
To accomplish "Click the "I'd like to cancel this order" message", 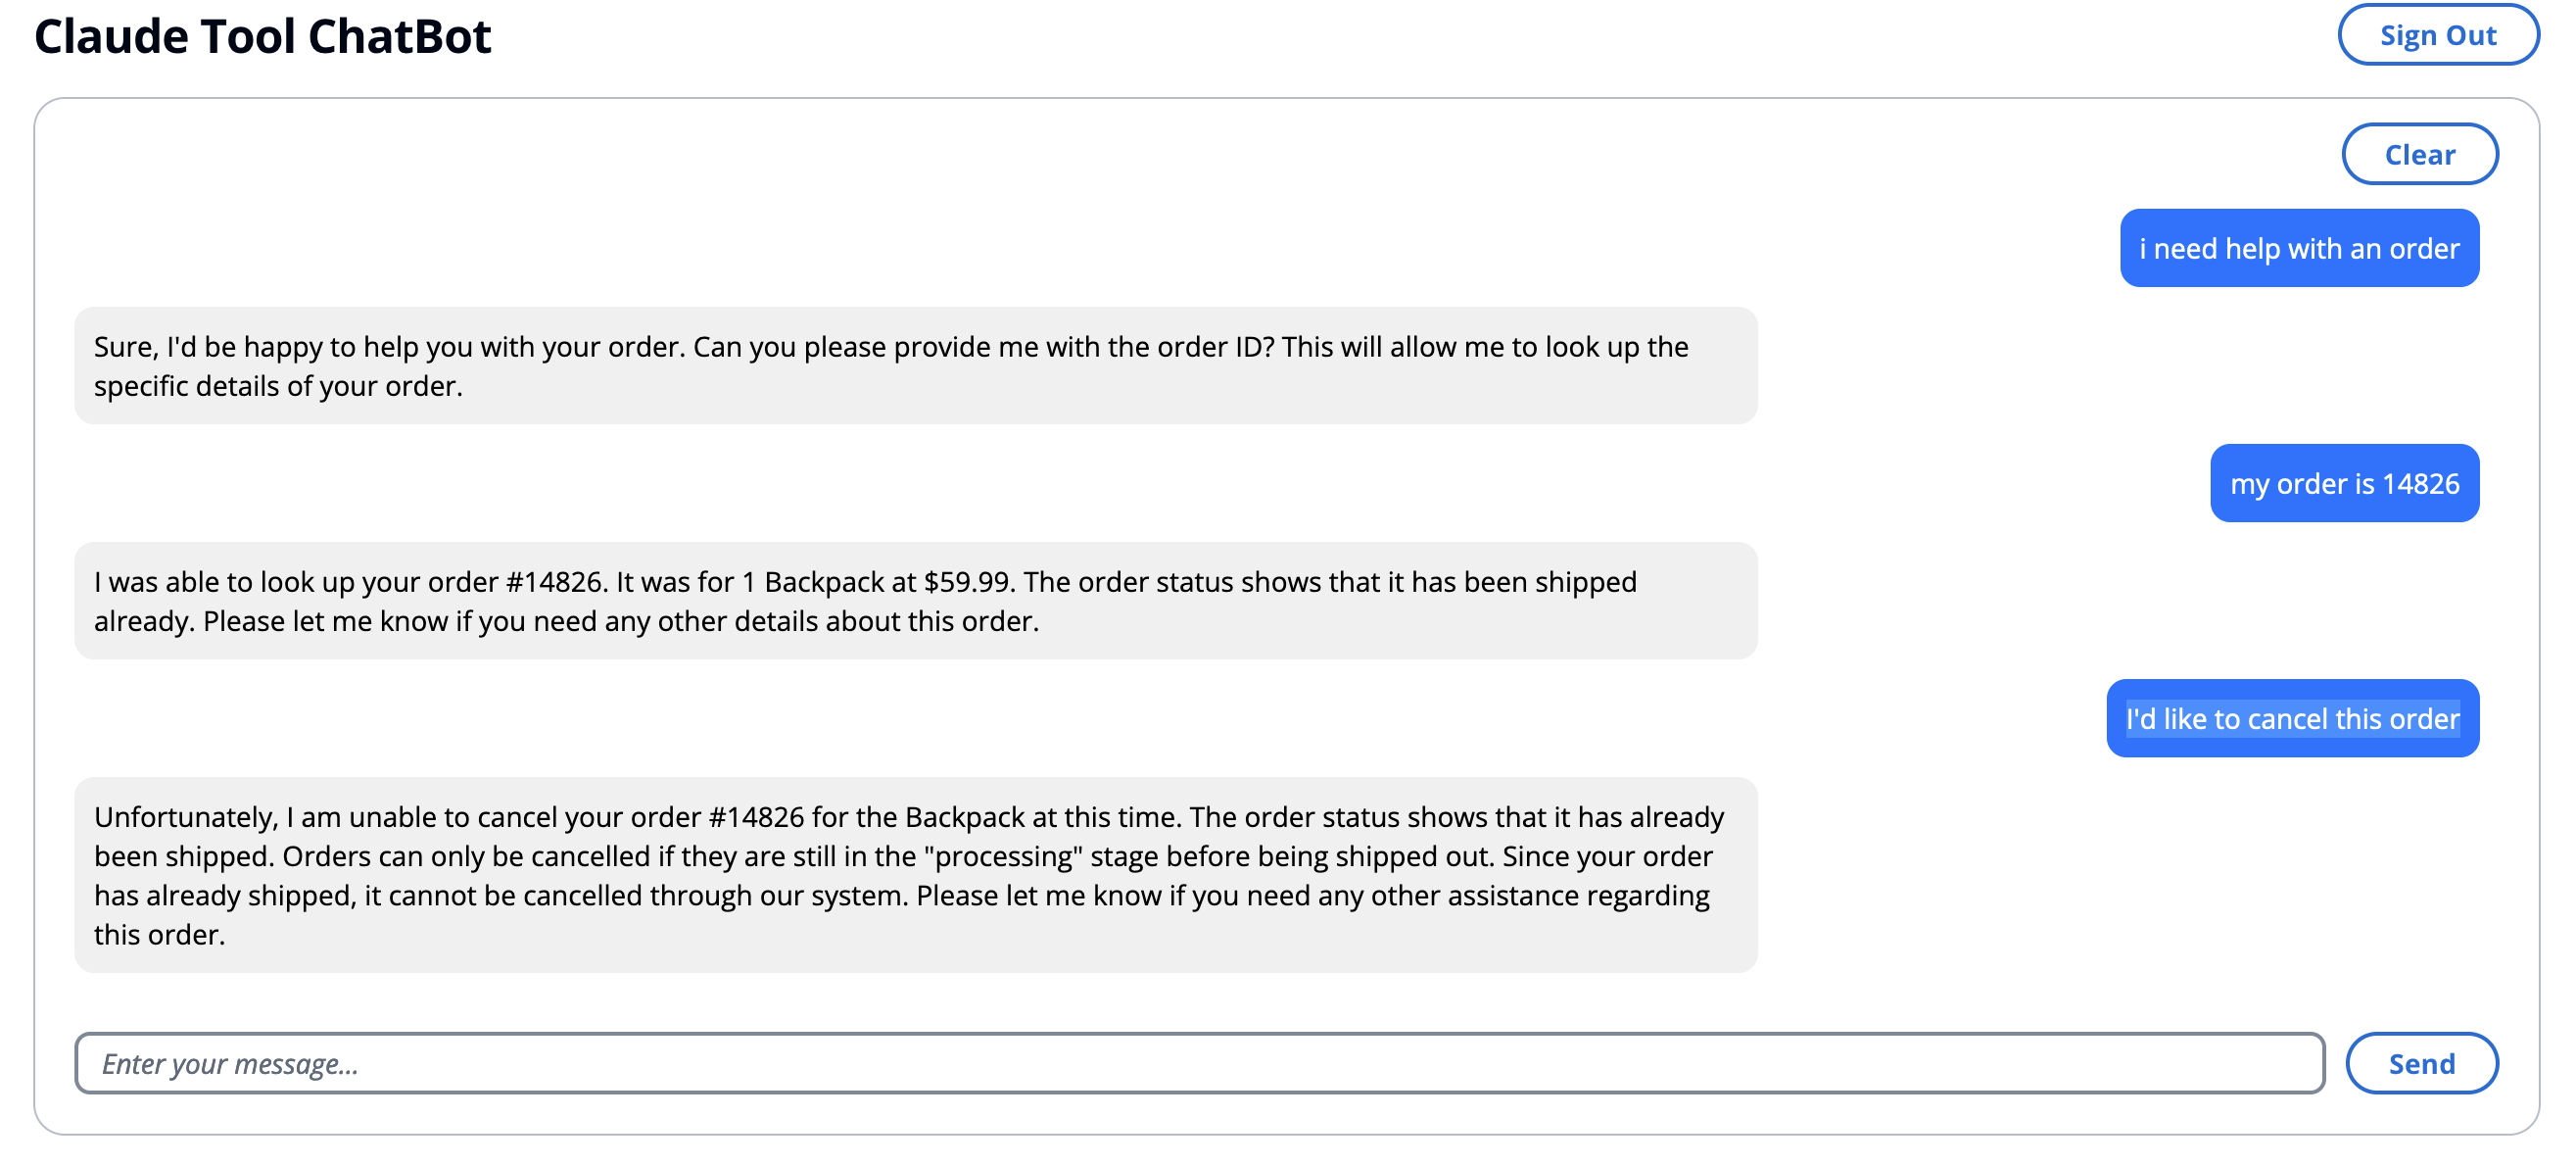I will [2292, 718].
